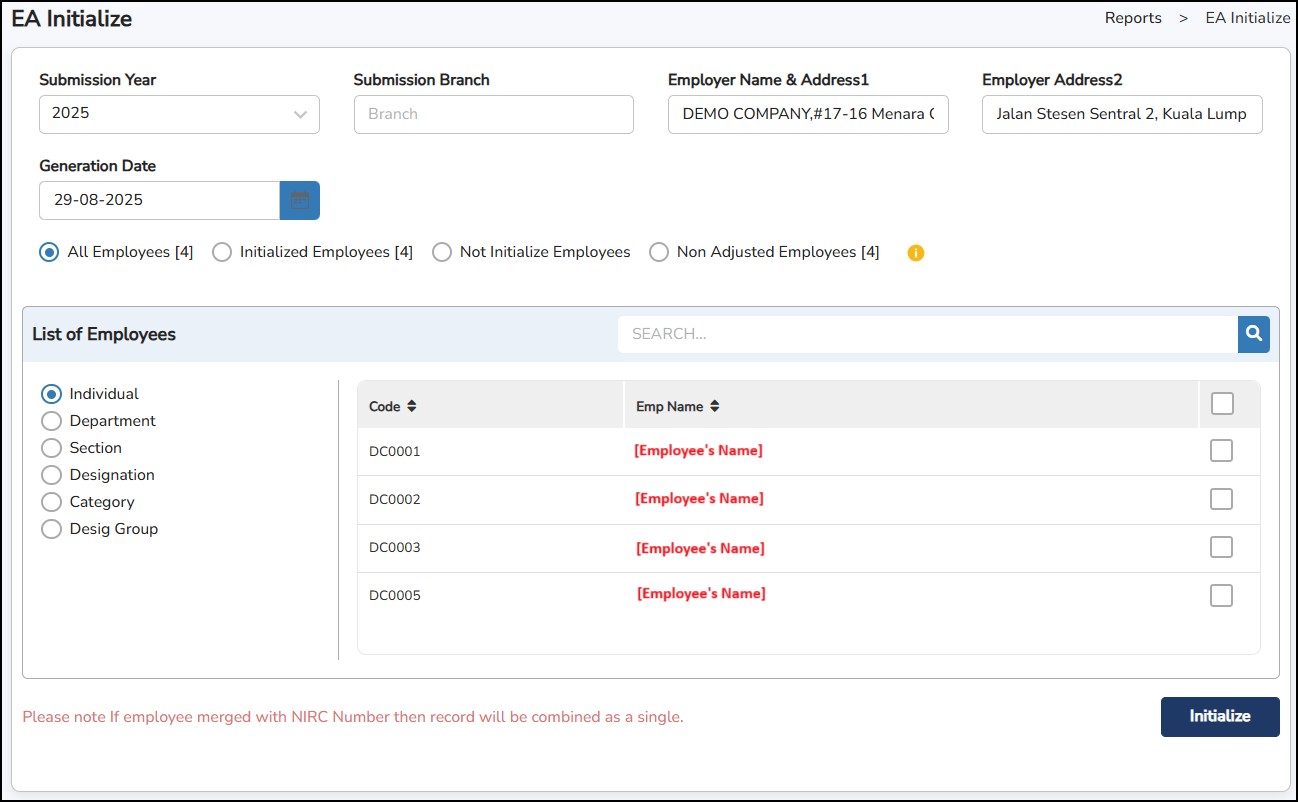Sort by Code column arrows

(x=412, y=407)
